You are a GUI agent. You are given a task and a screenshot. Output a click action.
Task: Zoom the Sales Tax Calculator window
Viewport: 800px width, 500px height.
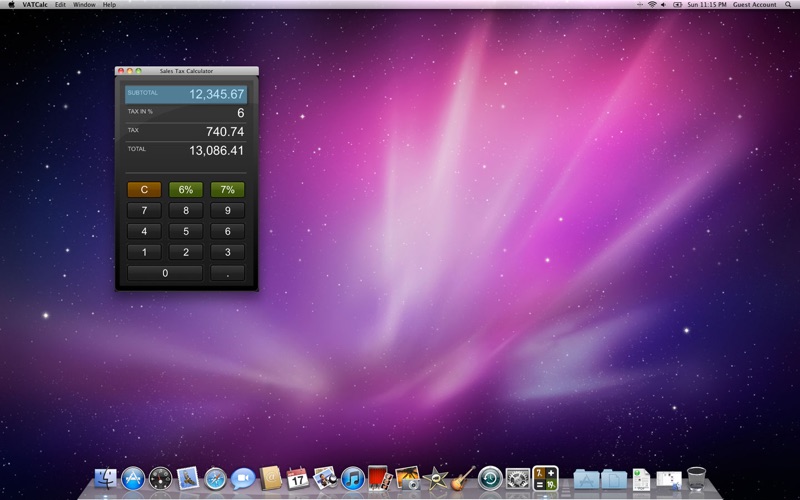click(x=138, y=71)
